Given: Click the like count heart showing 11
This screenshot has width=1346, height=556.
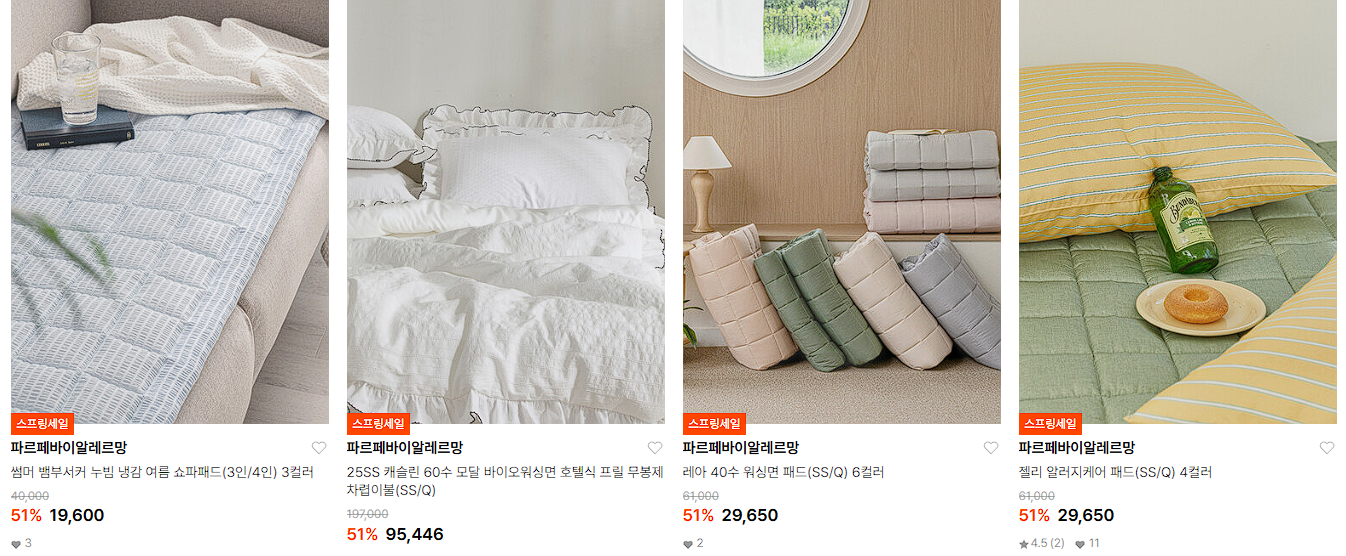Looking at the screenshot, I should pos(1080,544).
